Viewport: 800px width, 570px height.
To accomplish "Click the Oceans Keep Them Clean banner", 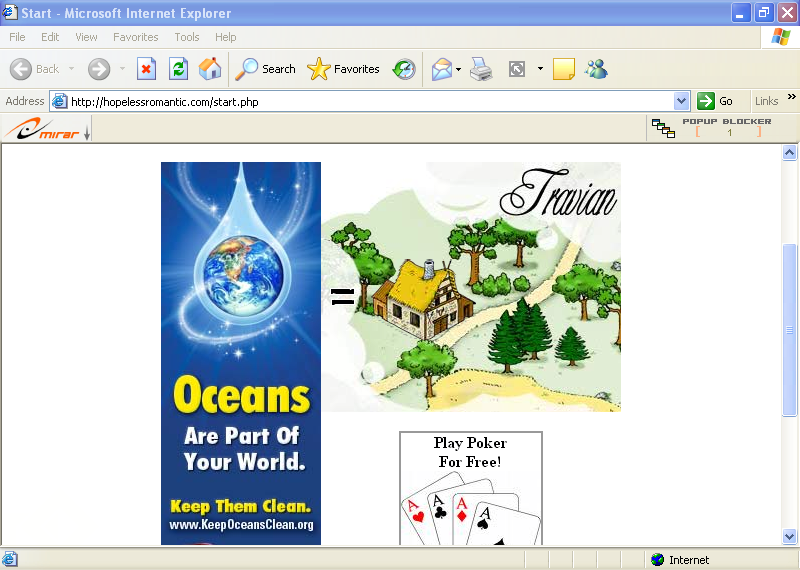I will (241, 353).
